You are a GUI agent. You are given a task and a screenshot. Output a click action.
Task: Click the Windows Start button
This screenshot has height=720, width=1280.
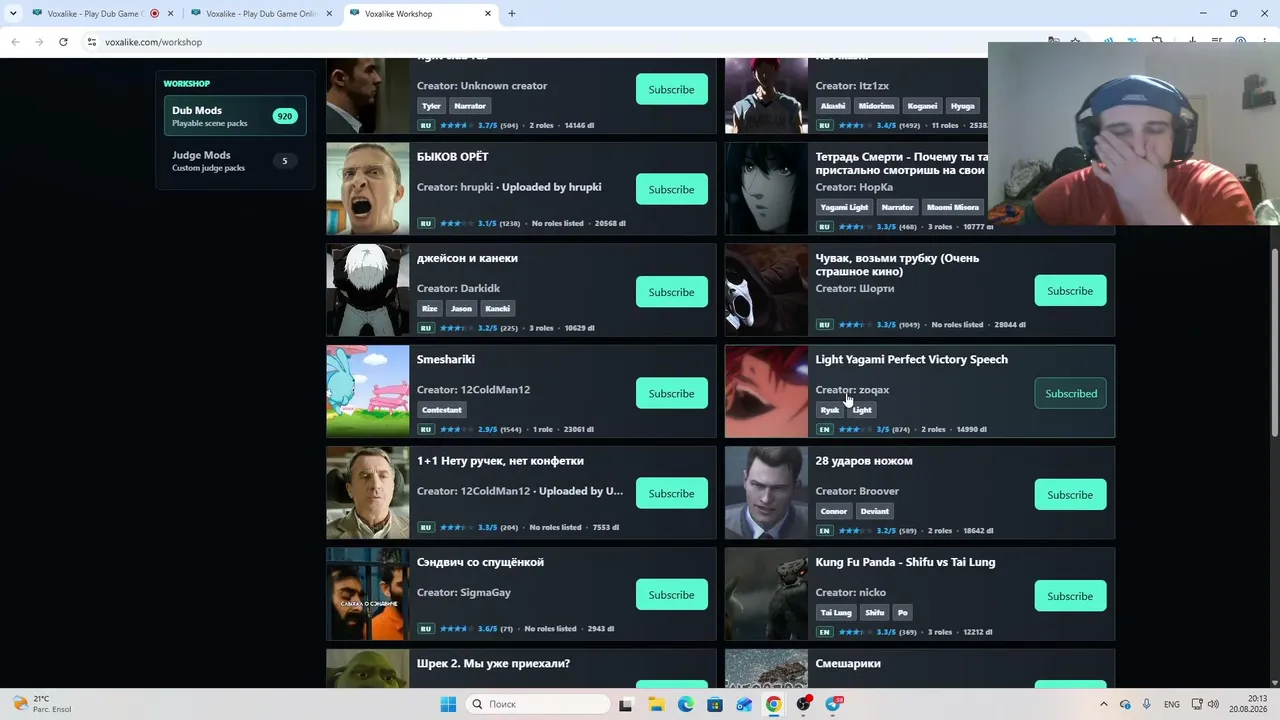pos(448,704)
